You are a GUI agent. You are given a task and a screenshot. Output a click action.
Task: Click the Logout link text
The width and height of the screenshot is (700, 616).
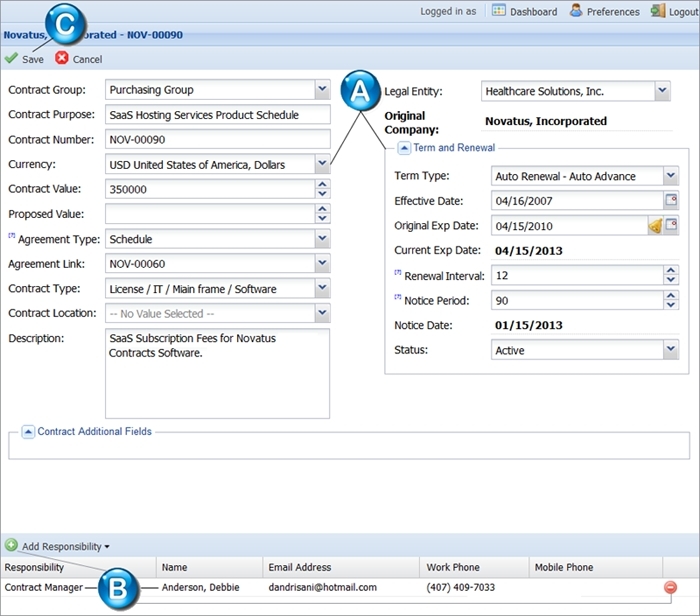683,12
